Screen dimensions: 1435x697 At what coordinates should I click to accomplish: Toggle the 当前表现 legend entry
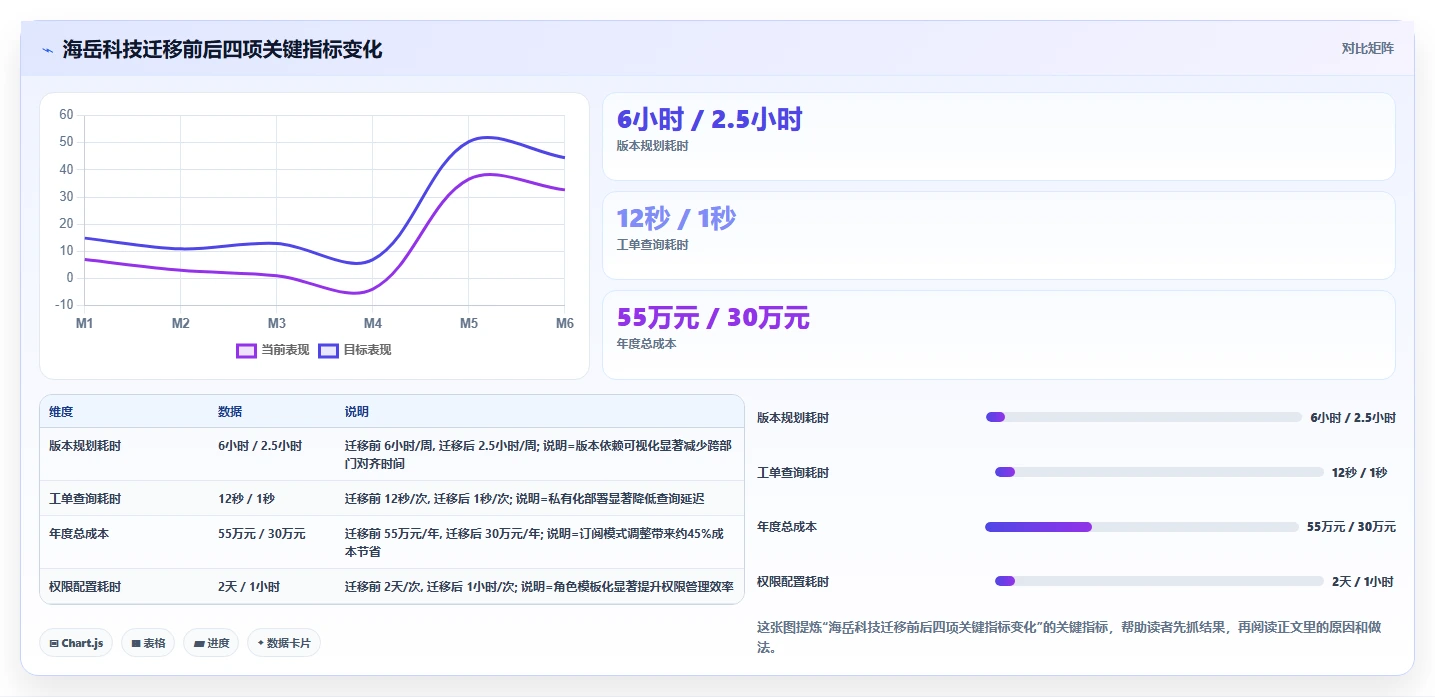[x=273, y=350]
